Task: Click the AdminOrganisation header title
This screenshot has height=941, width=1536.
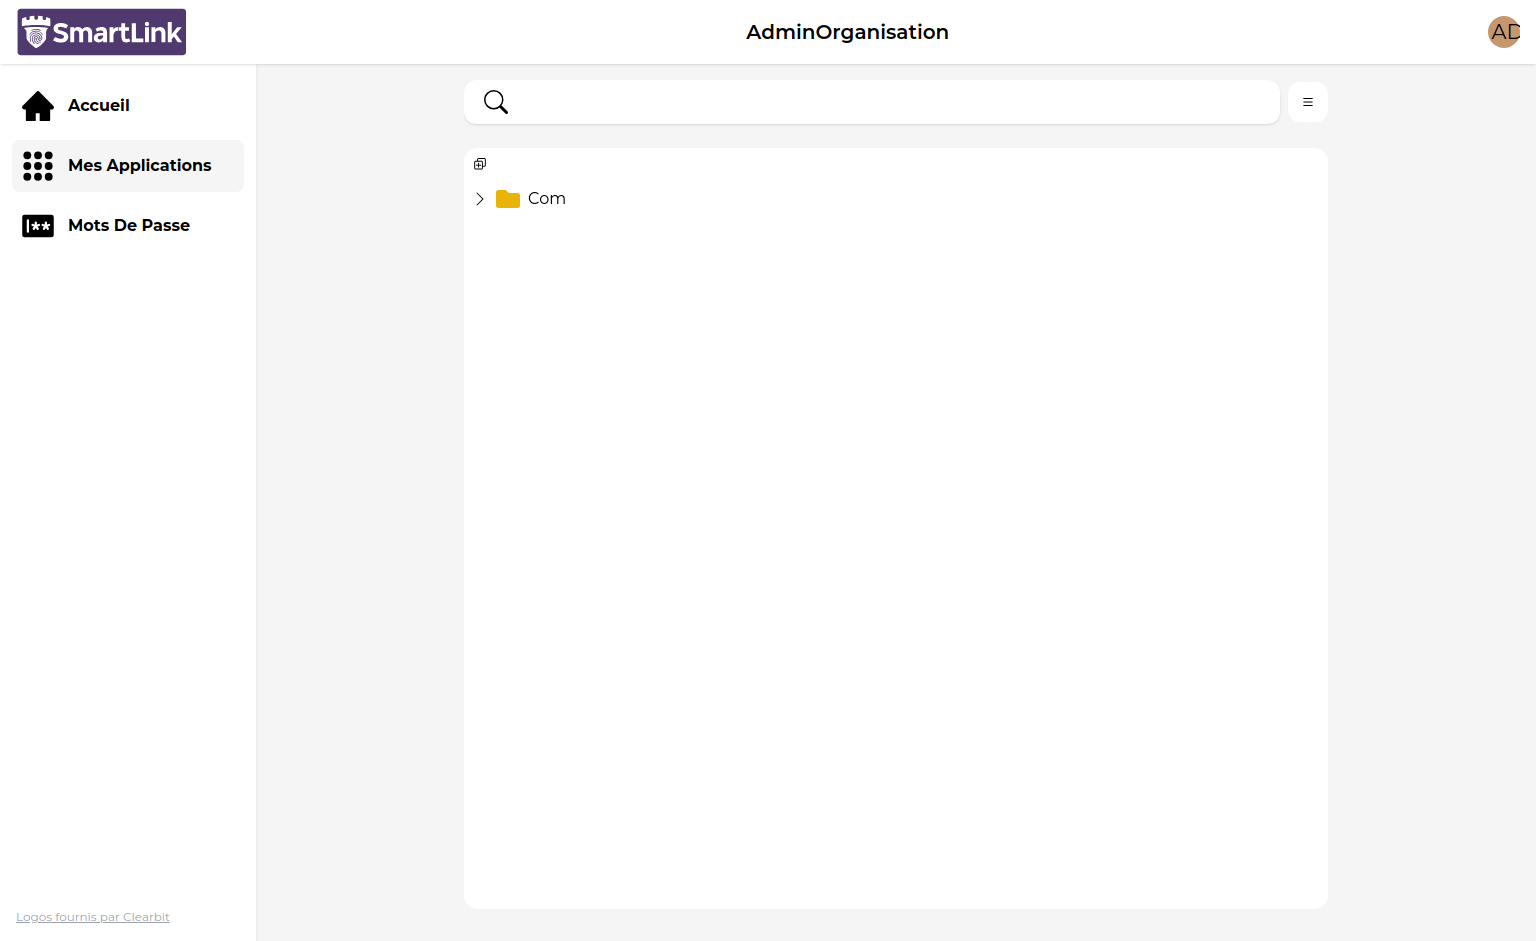Action: pos(847,32)
